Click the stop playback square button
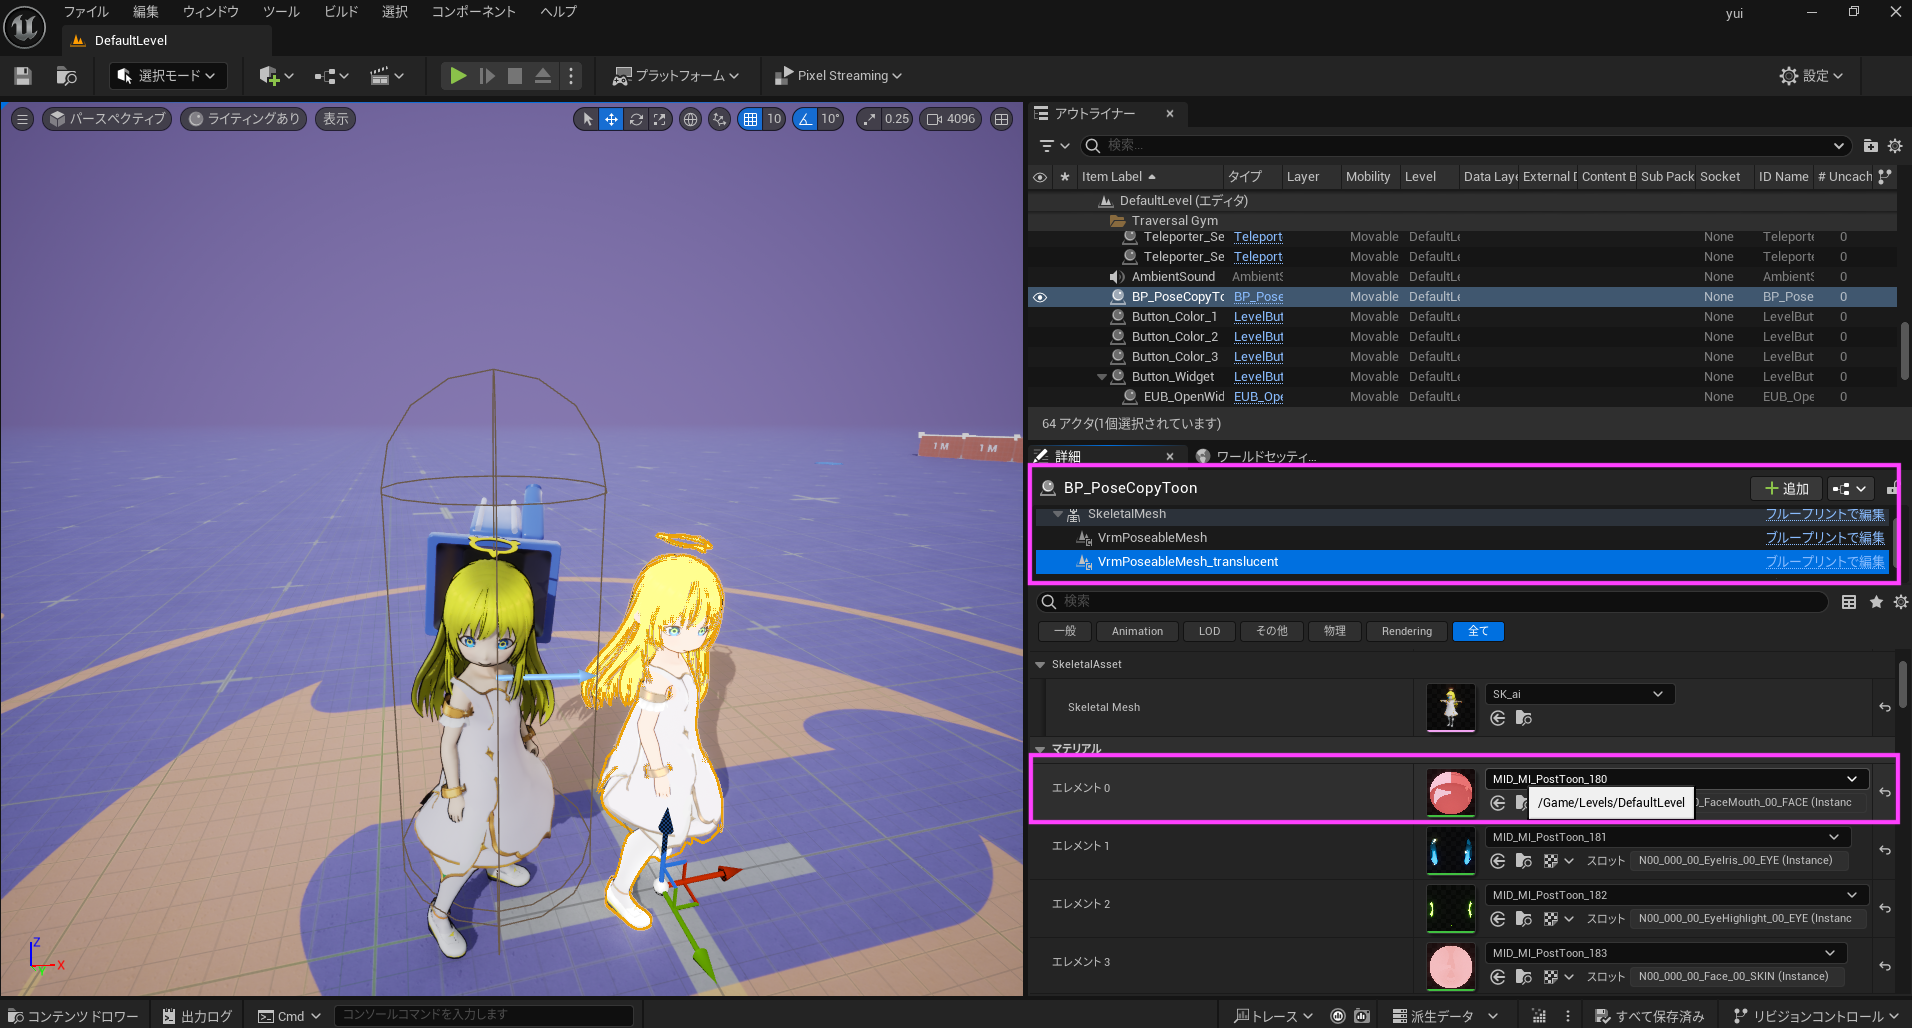Screen dimensions: 1912x1028 [515, 76]
